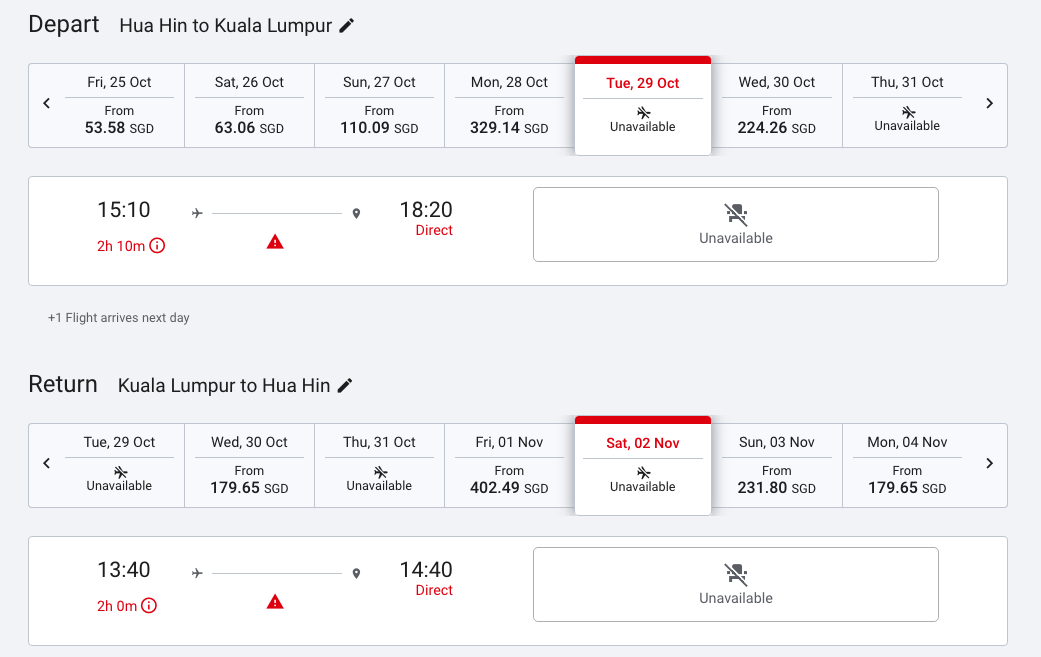Choose Fri, 01 Nov return at 402.49 SGD
1041x657 pixels.
[509, 465]
